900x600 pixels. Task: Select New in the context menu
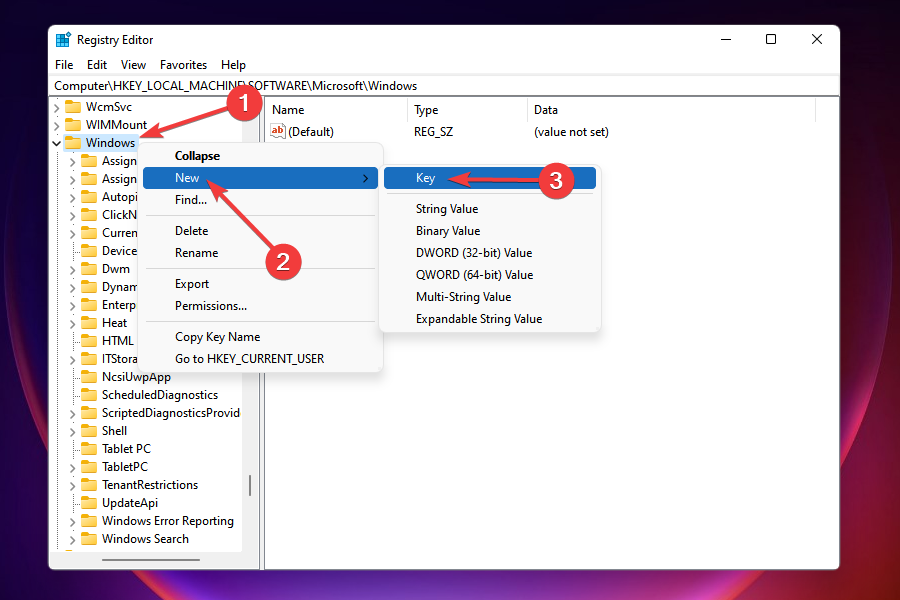(260, 178)
